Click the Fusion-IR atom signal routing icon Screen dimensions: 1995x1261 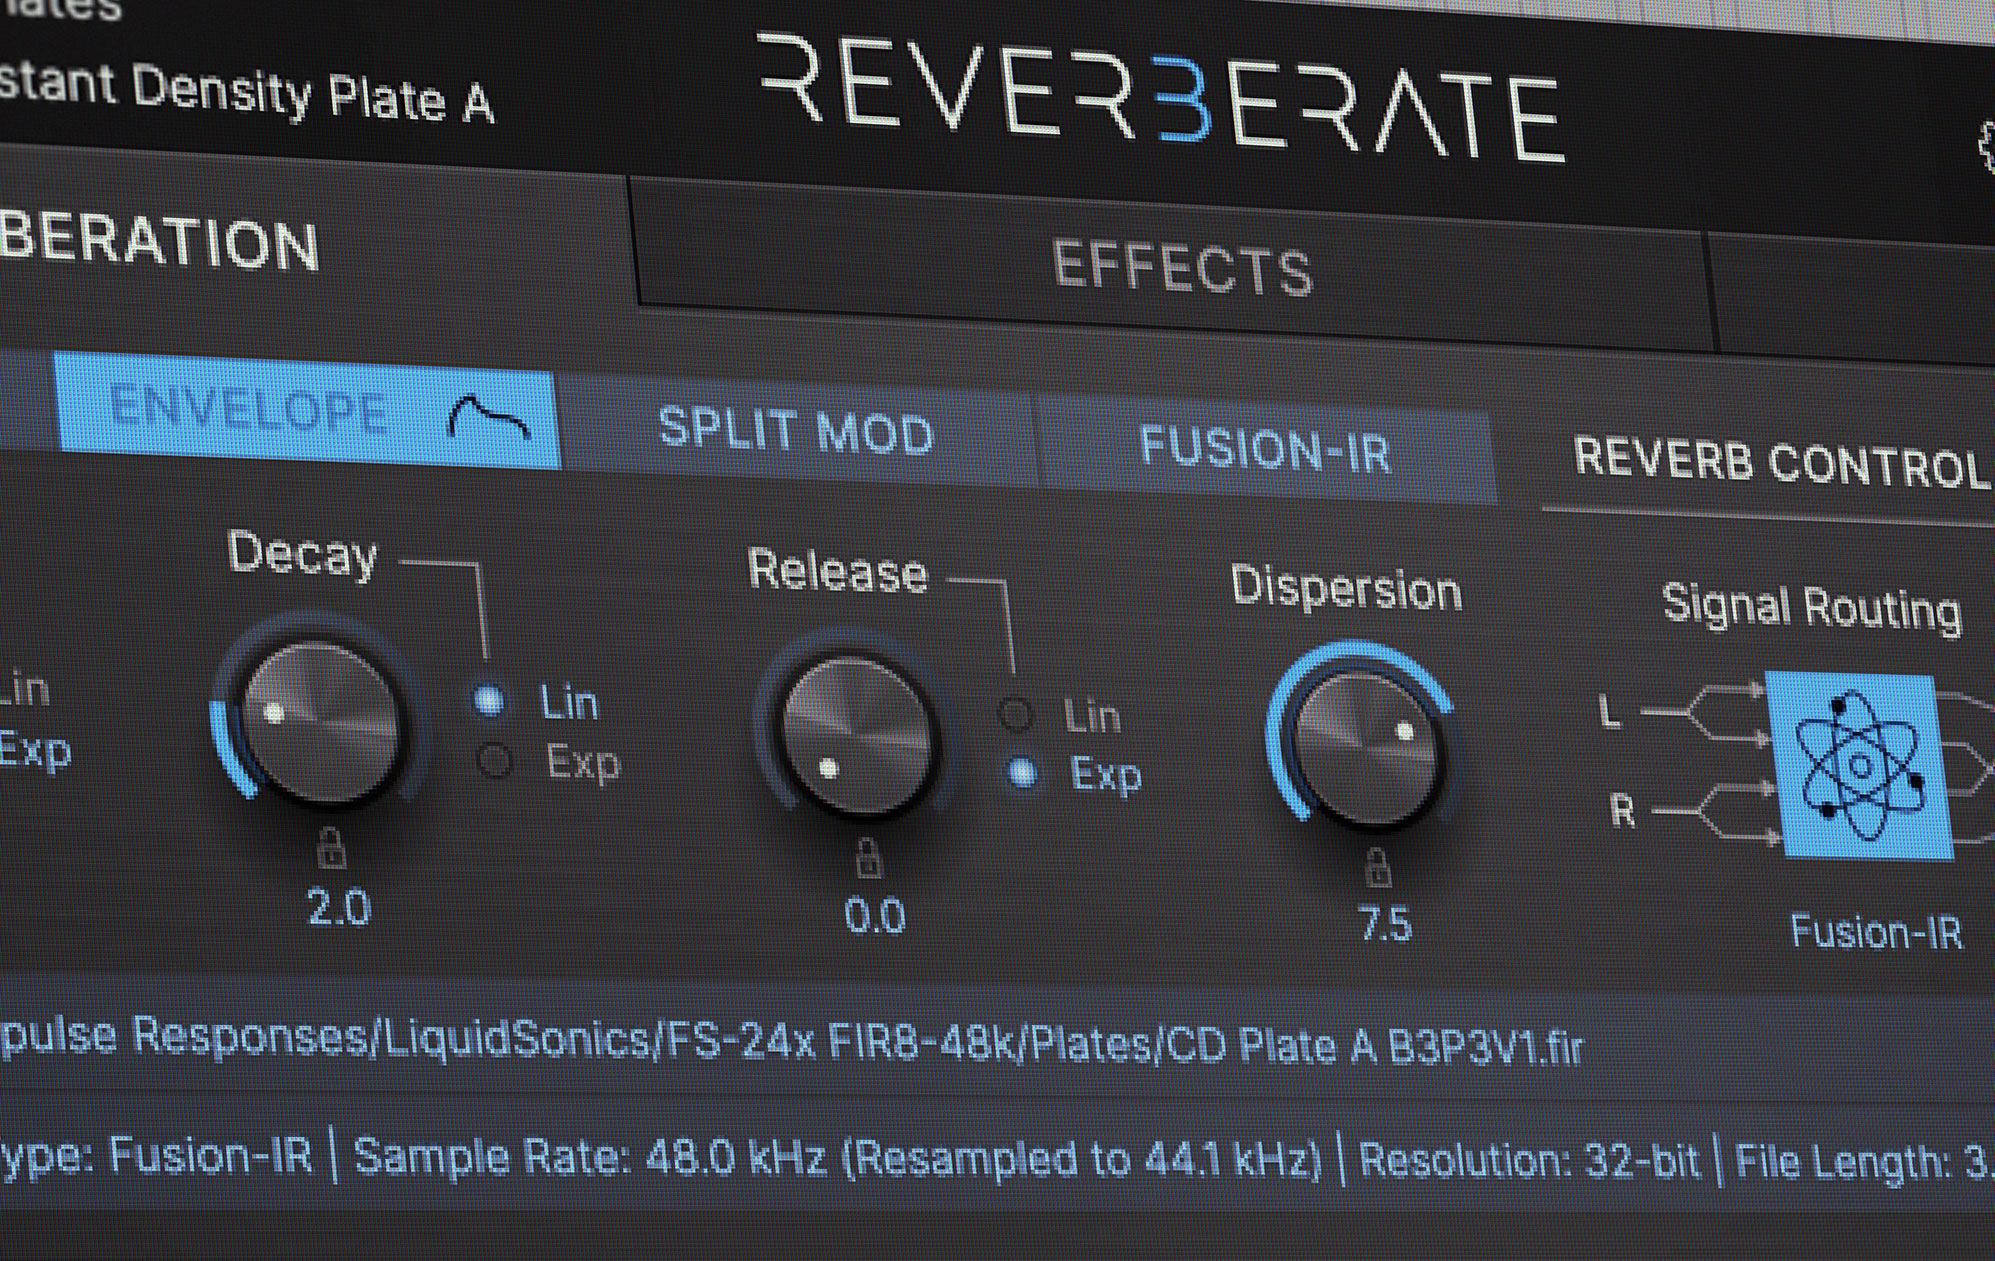tap(1859, 765)
